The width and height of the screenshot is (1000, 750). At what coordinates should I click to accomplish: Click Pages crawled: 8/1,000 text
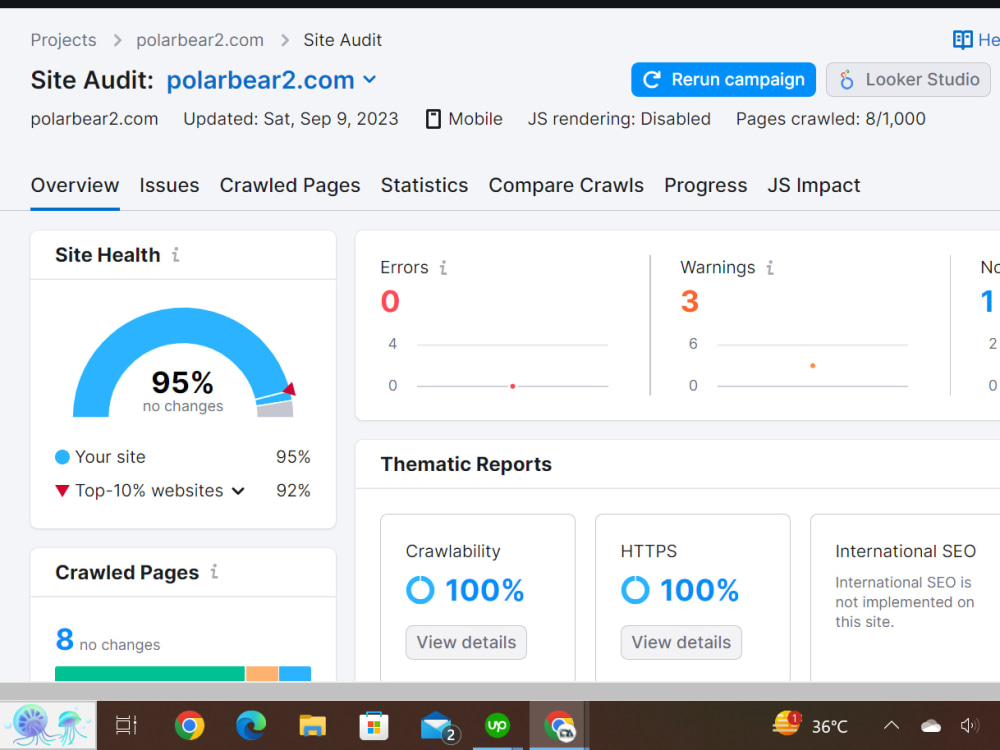(x=830, y=119)
